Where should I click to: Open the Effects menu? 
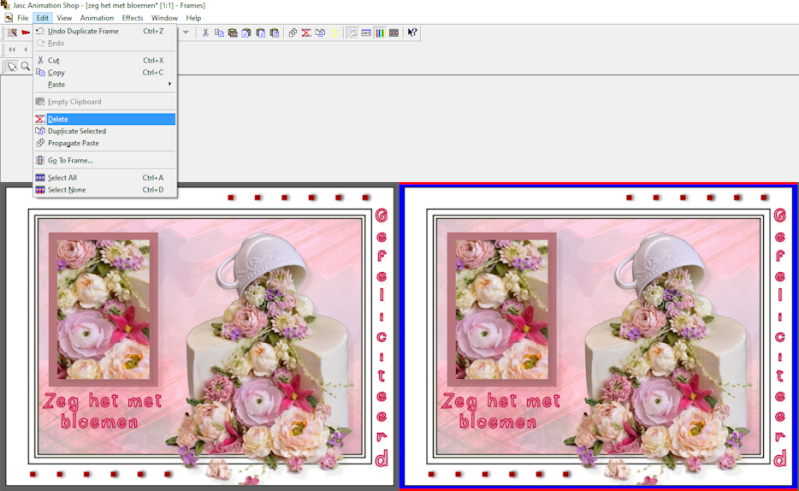point(132,18)
